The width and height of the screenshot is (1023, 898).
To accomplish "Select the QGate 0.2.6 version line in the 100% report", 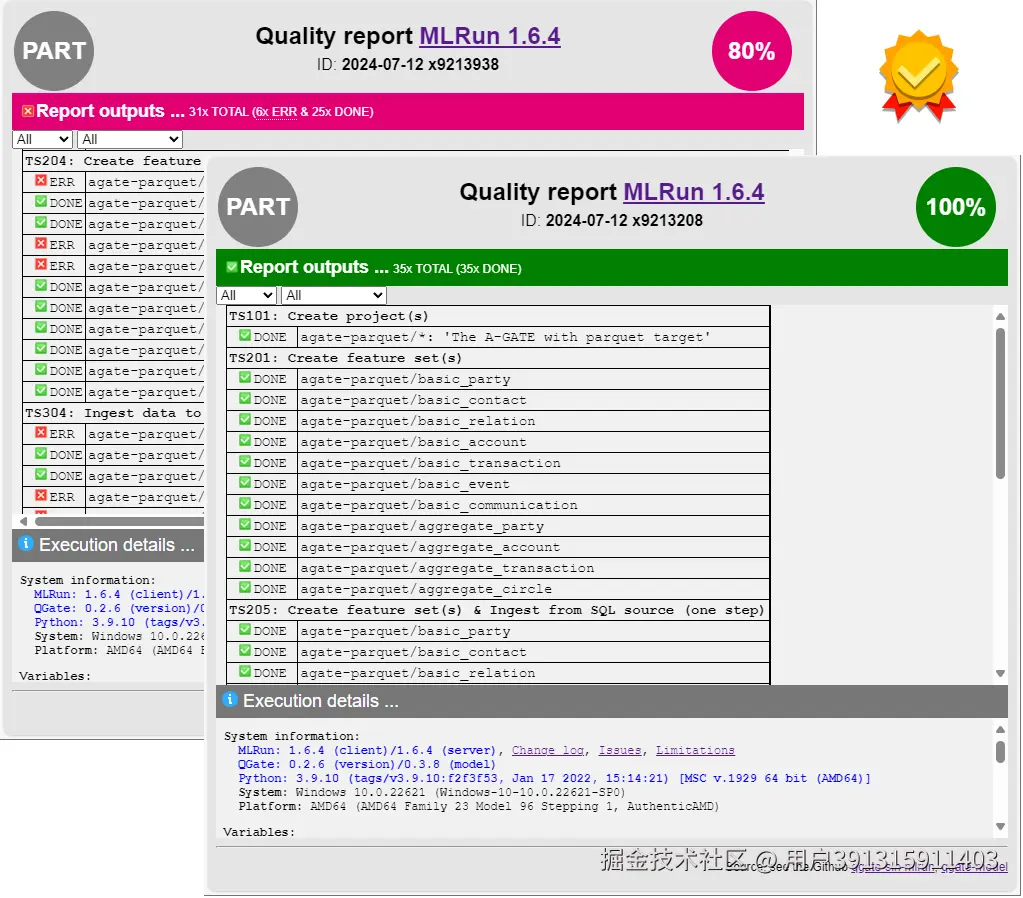I will pyautogui.click(x=367, y=764).
